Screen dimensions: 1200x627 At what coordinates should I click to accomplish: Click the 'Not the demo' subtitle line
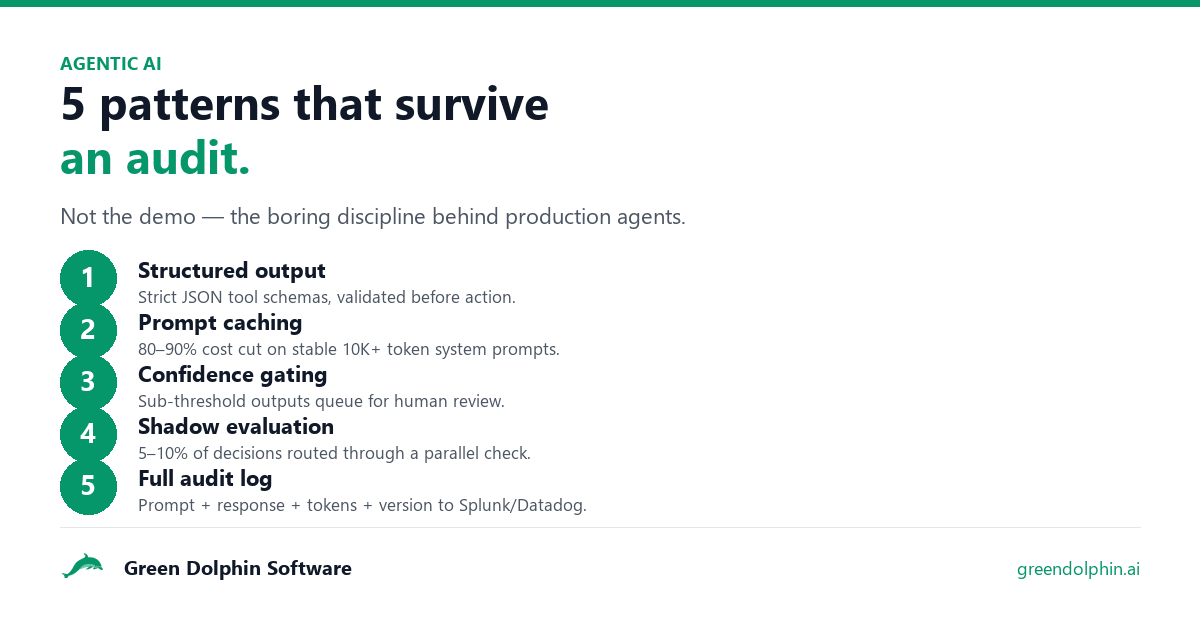(x=373, y=217)
